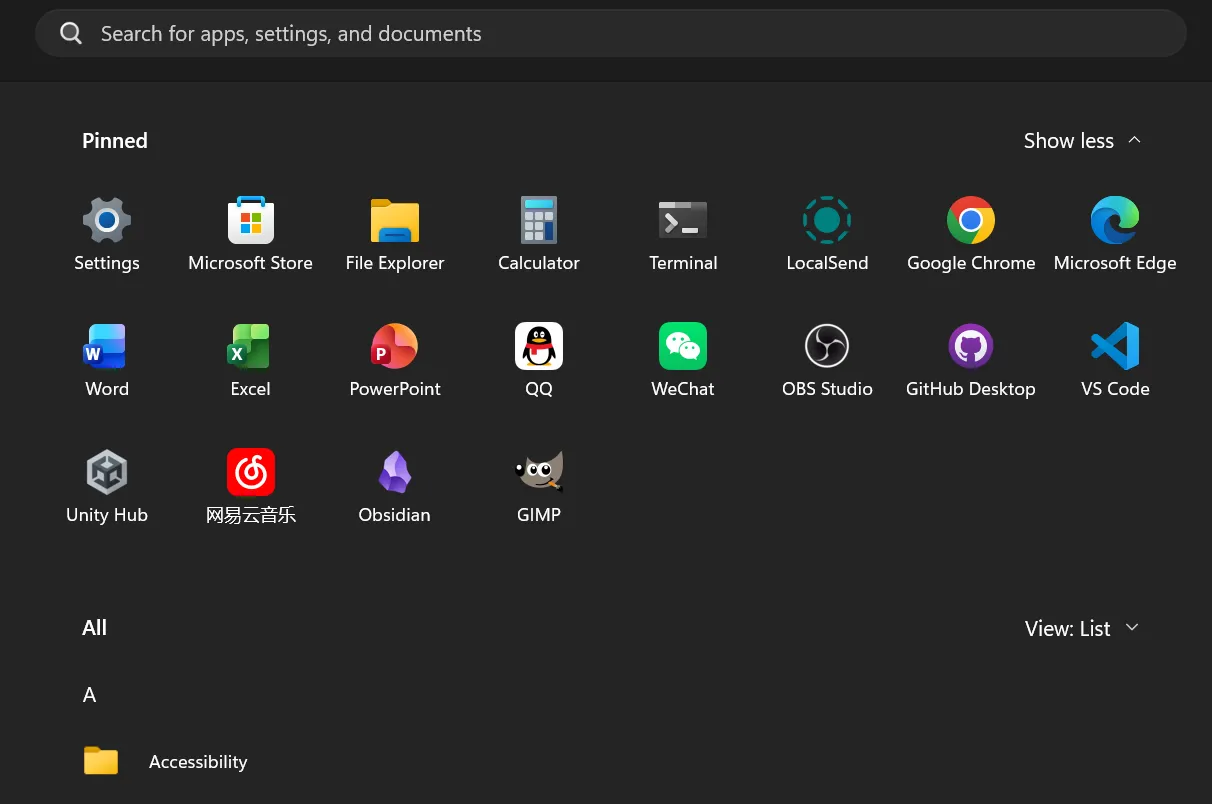This screenshot has width=1212, height=804.
Task: Launch OBS Studio
Action: coord(827,360)
